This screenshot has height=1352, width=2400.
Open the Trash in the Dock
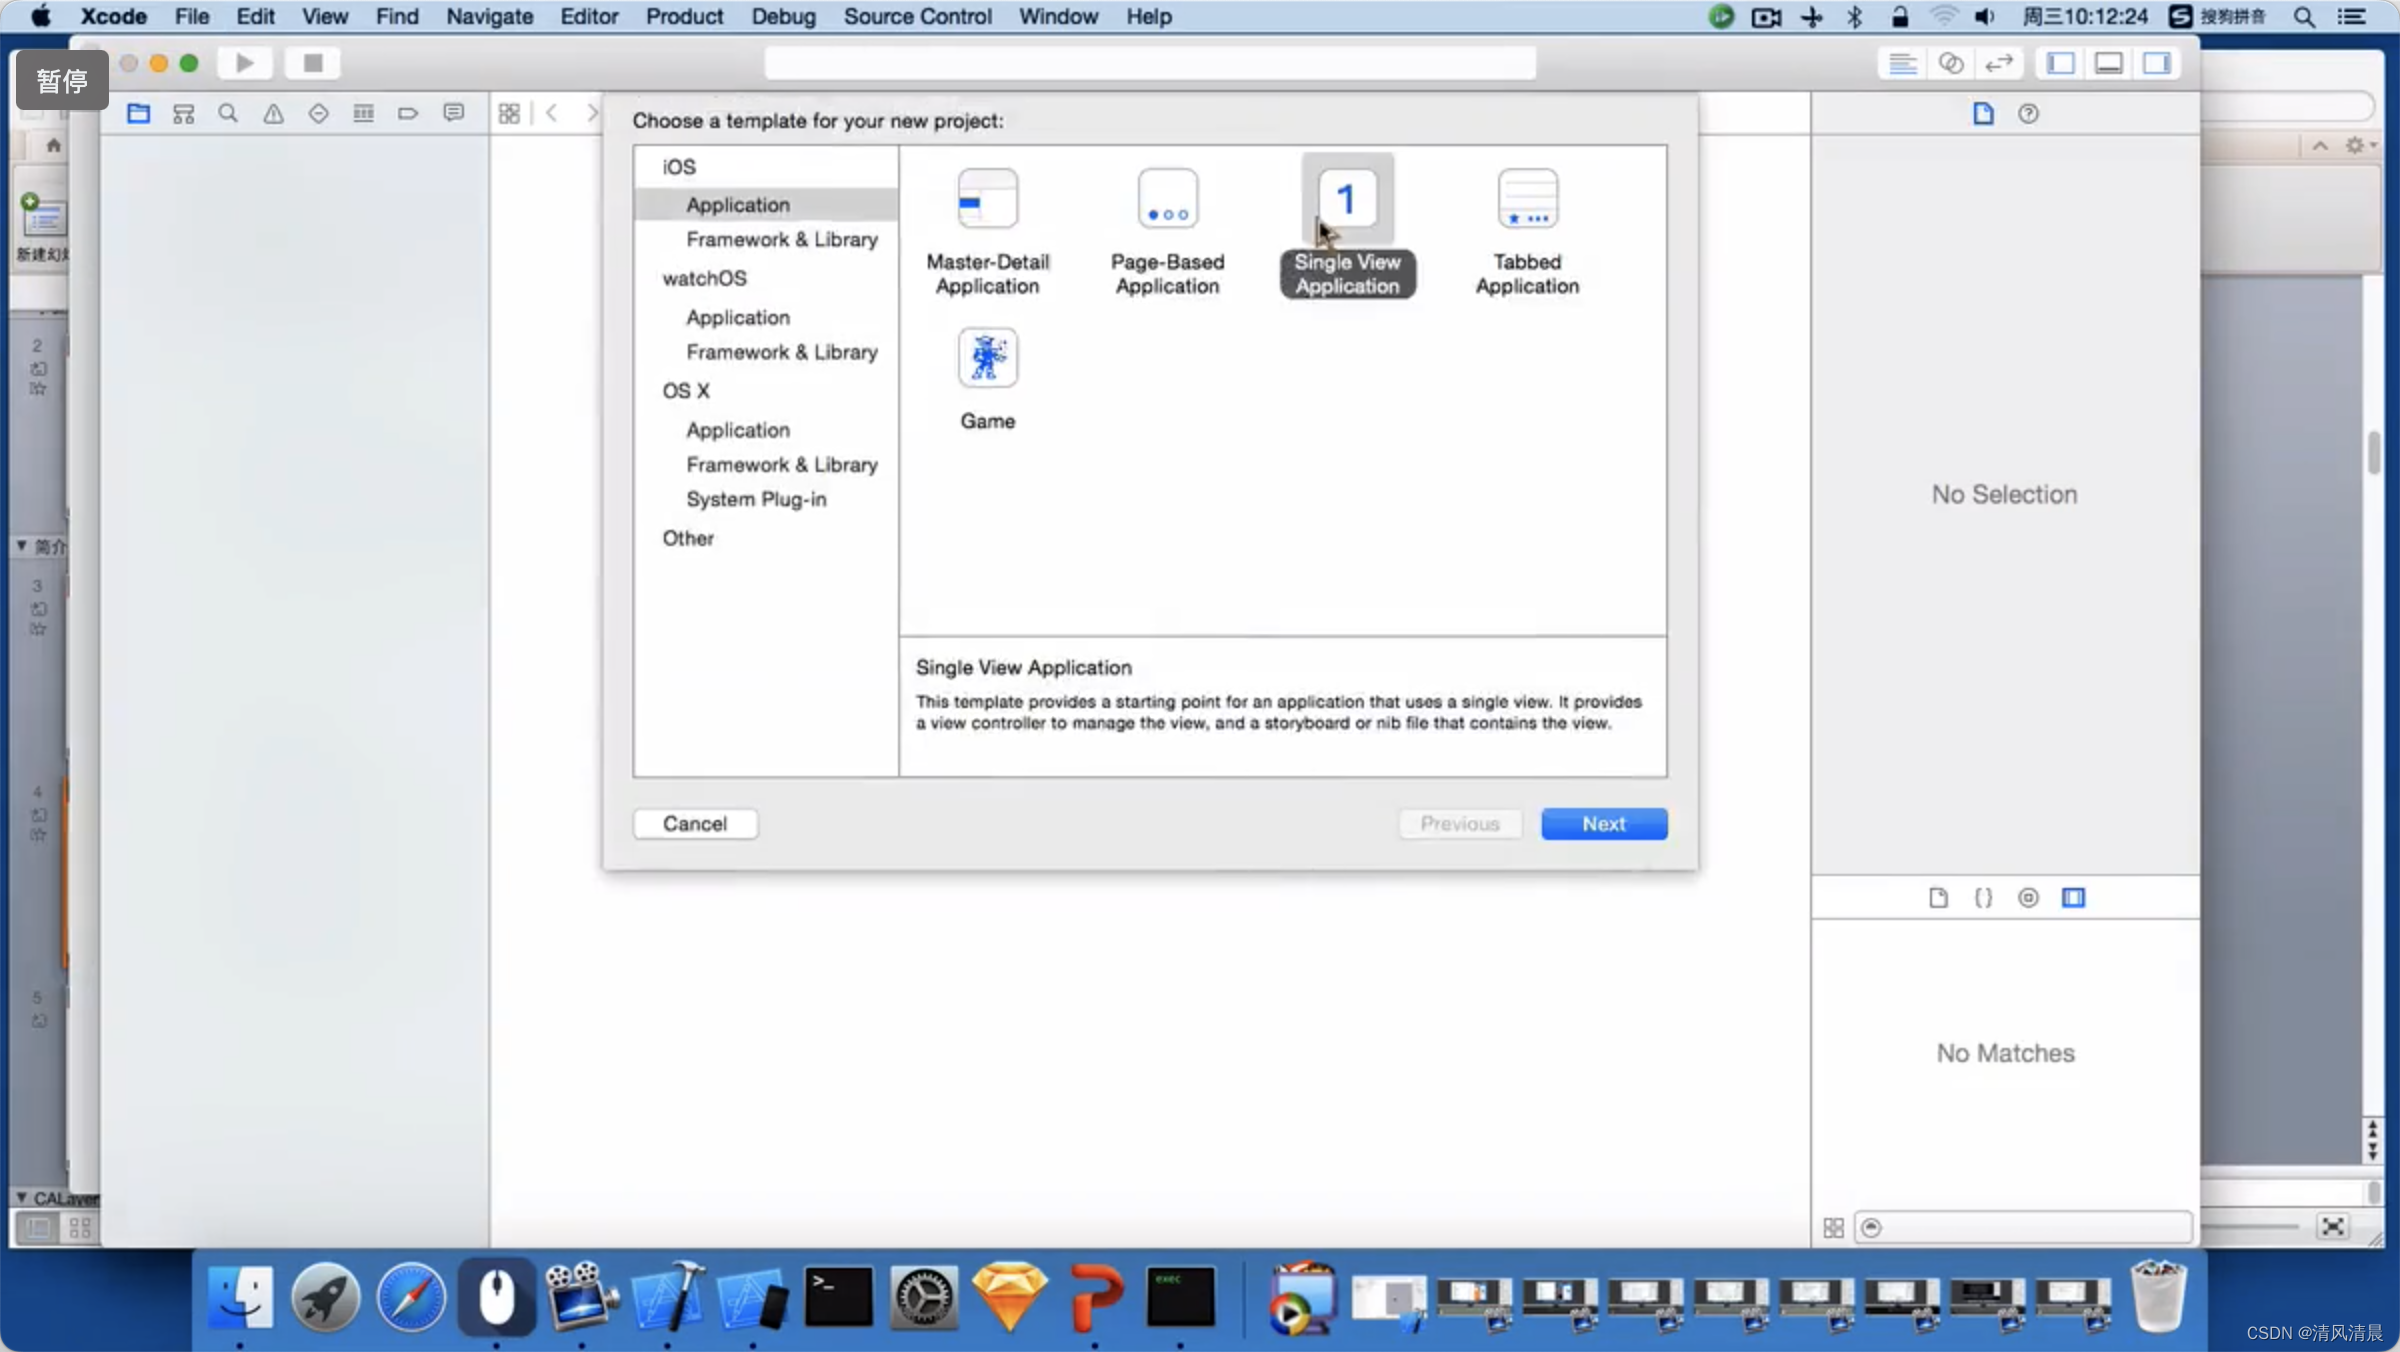click(2159, 1297)
